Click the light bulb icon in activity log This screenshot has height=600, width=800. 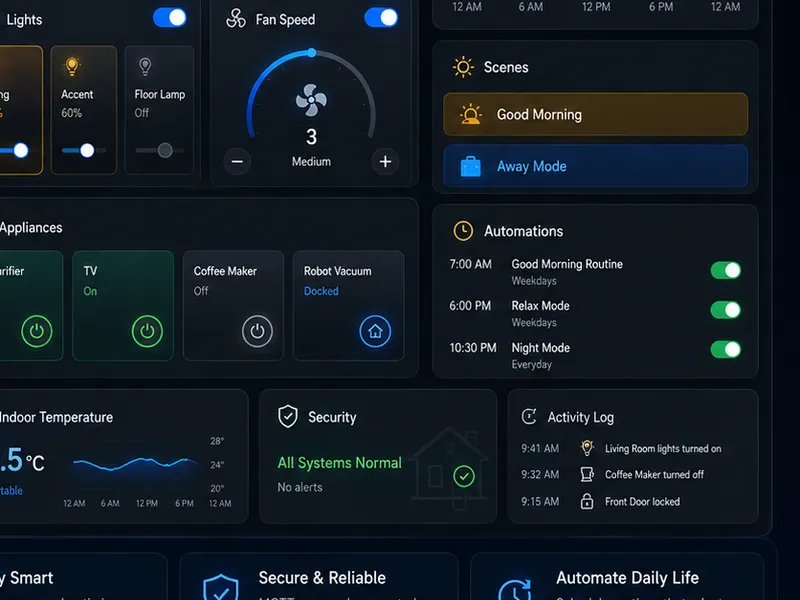(x=587, y=448)
